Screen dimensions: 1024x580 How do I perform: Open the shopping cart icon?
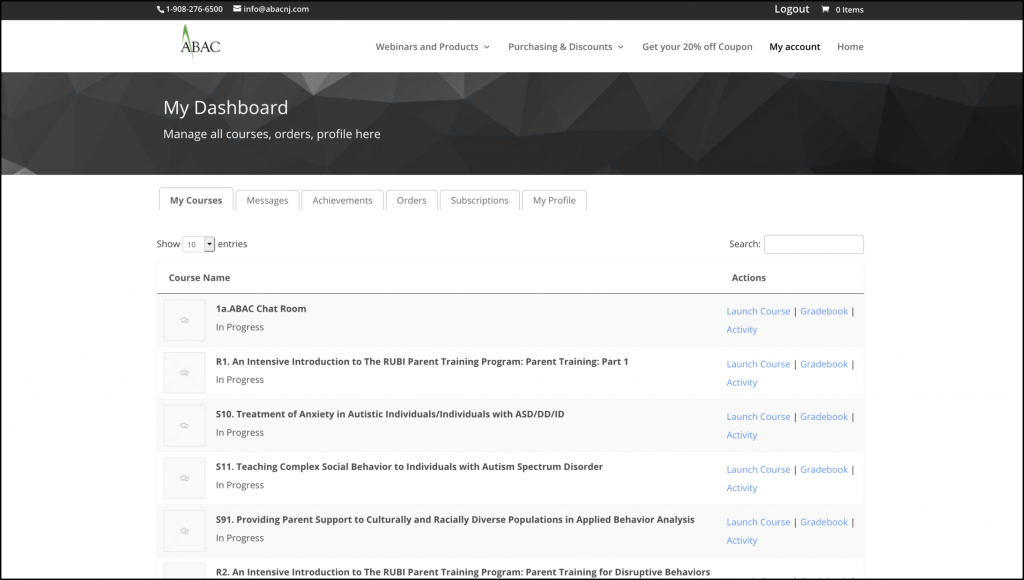(x=825, y=10)
